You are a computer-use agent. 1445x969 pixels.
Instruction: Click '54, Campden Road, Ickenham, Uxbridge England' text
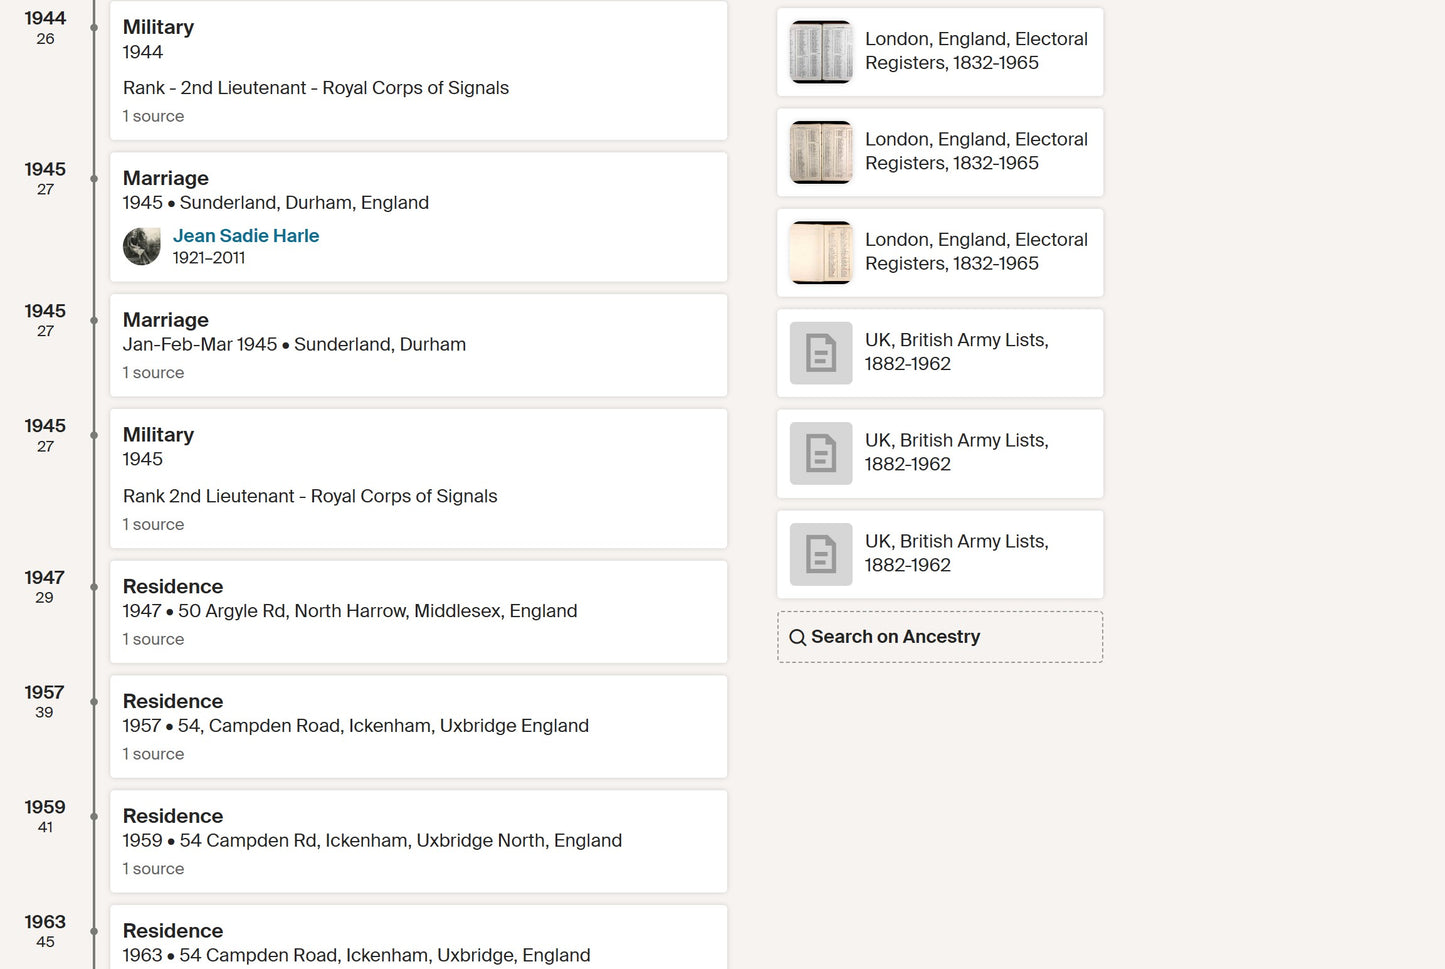pos(383,726)
